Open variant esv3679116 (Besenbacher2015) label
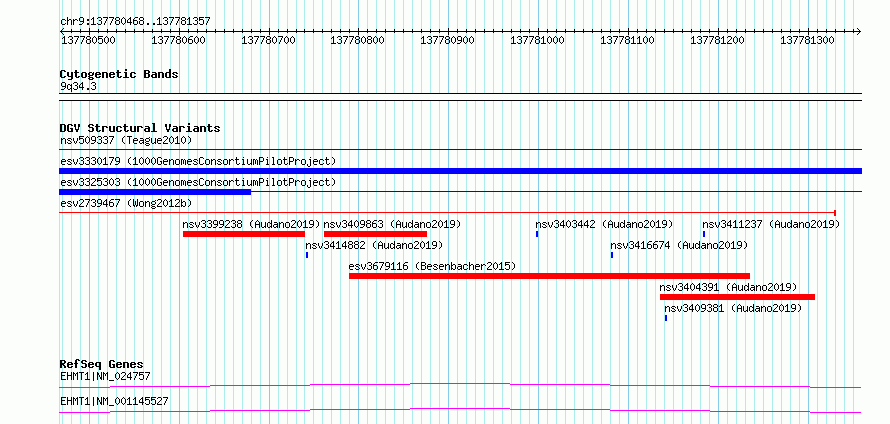The height and width of the screenshot is (424, 890). pyautogui.click(x=432, y=266)
